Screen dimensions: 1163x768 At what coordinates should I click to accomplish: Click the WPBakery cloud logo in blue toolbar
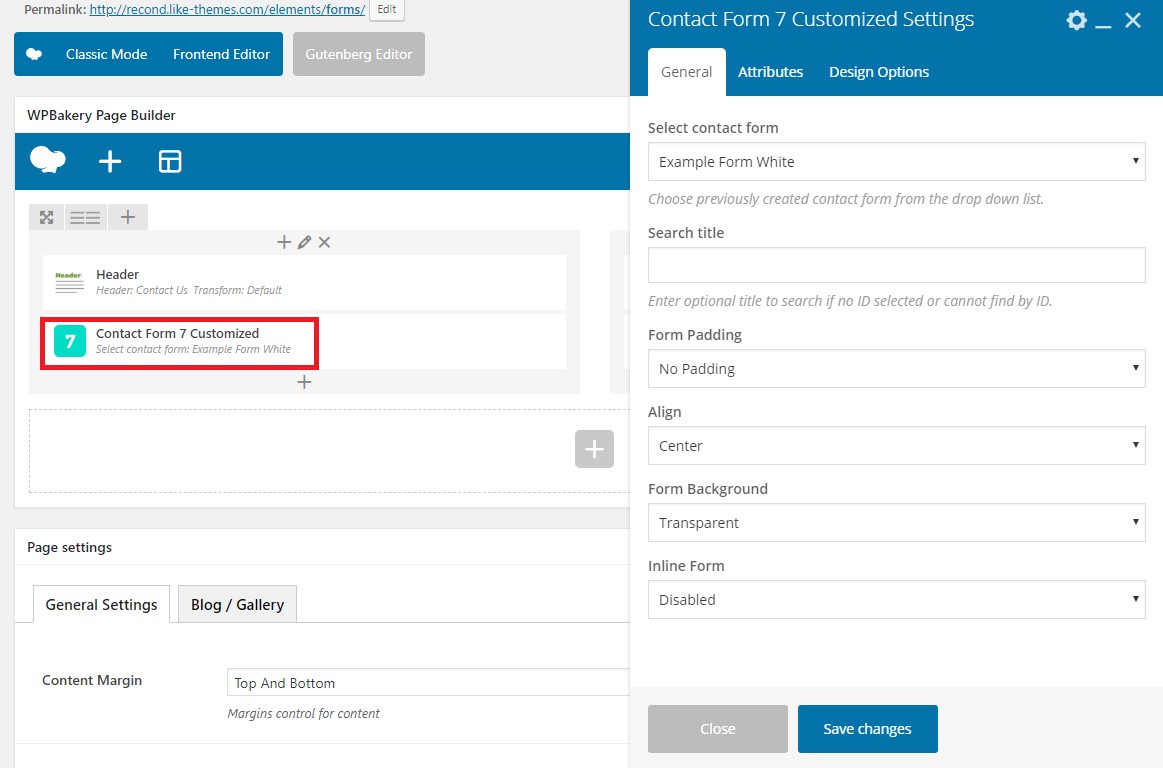(47, 160)
